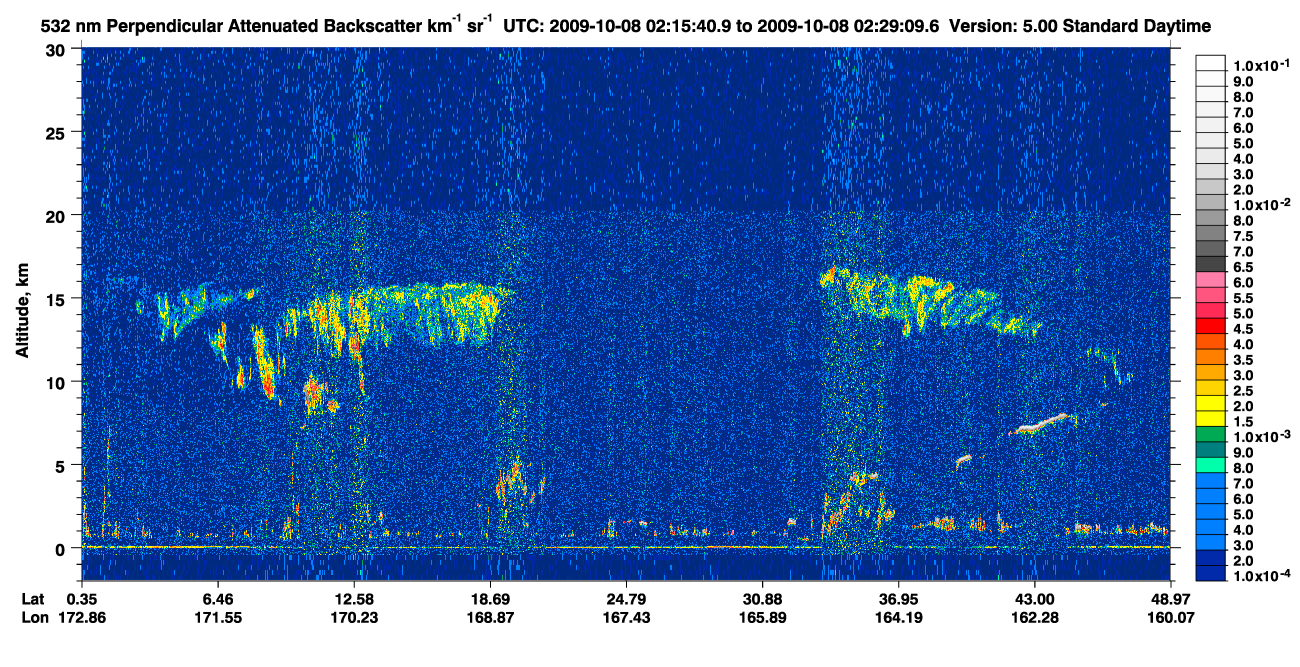Screen dimensions: 1300x667
Task: Click colorbar label 1.5
Action: tap(1243, 421)
